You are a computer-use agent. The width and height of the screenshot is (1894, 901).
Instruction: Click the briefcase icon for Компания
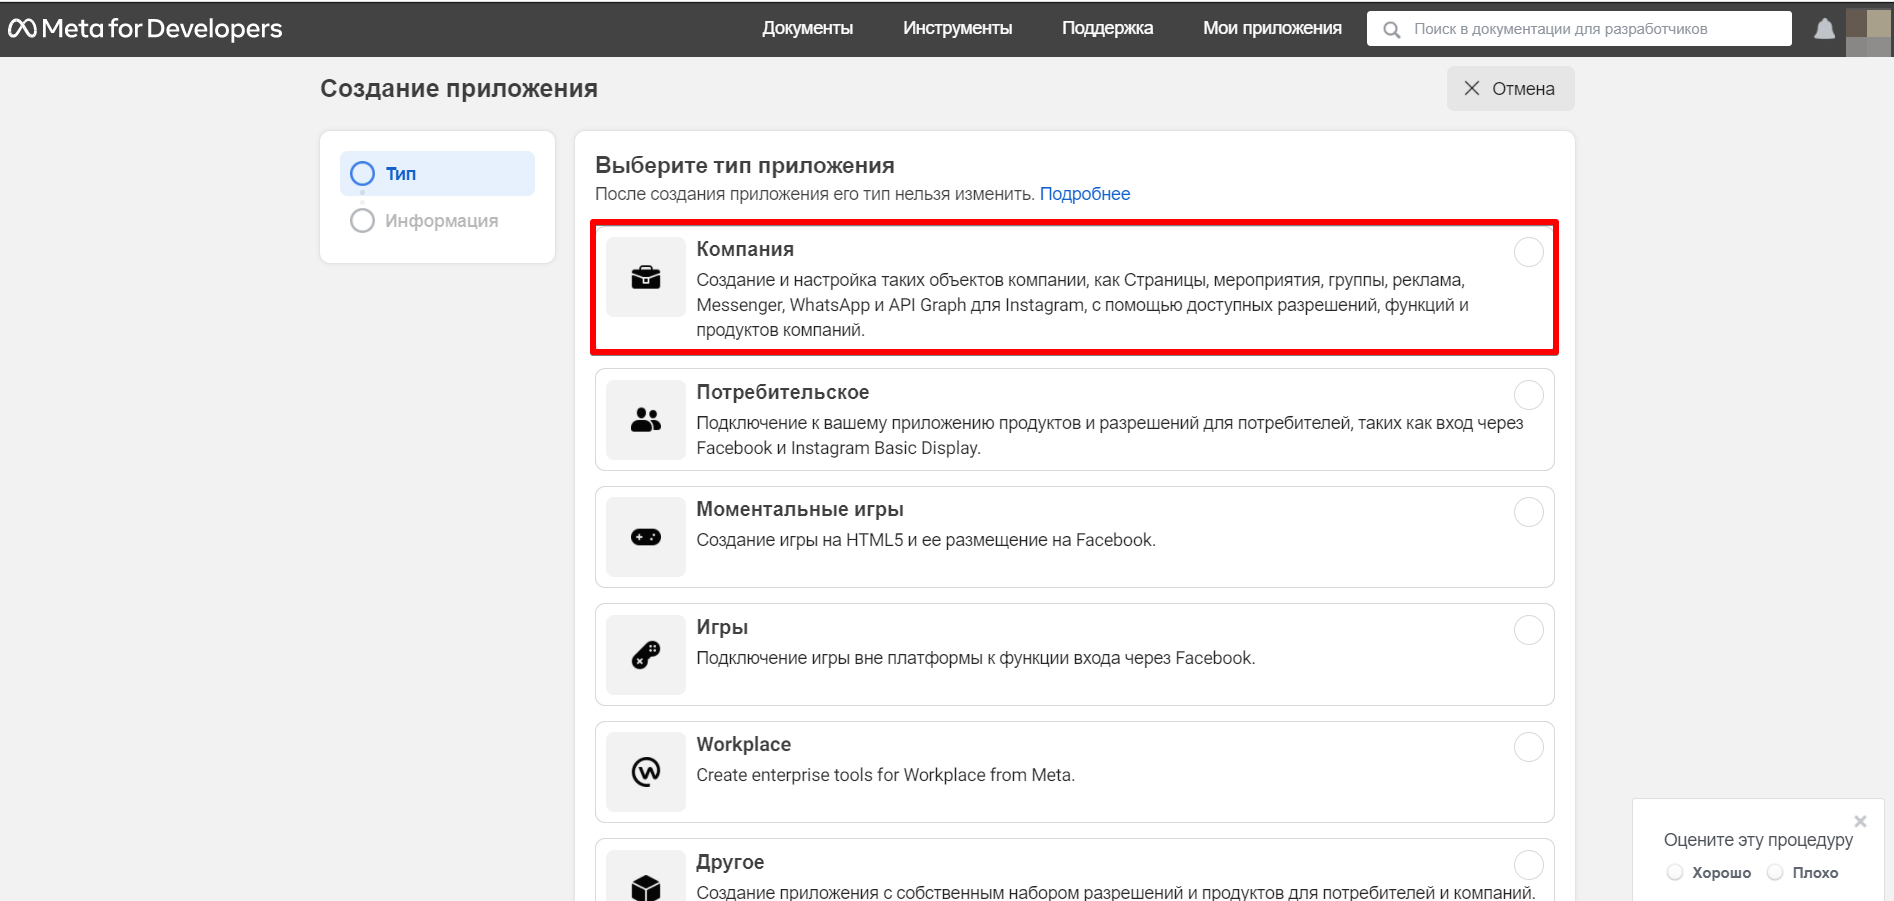(x=646, y=277)
